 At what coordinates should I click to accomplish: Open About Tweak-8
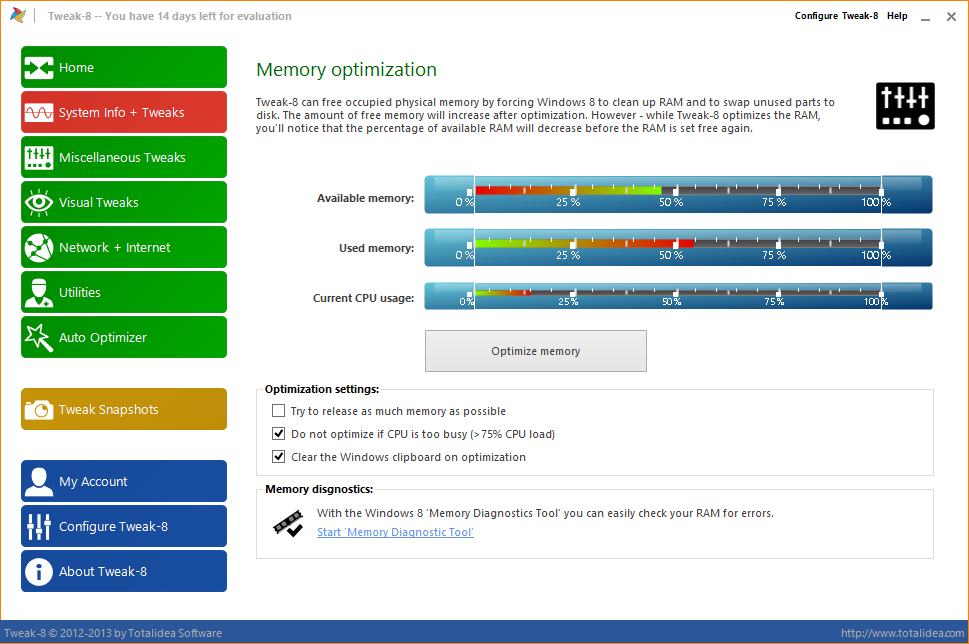[124, 572]
